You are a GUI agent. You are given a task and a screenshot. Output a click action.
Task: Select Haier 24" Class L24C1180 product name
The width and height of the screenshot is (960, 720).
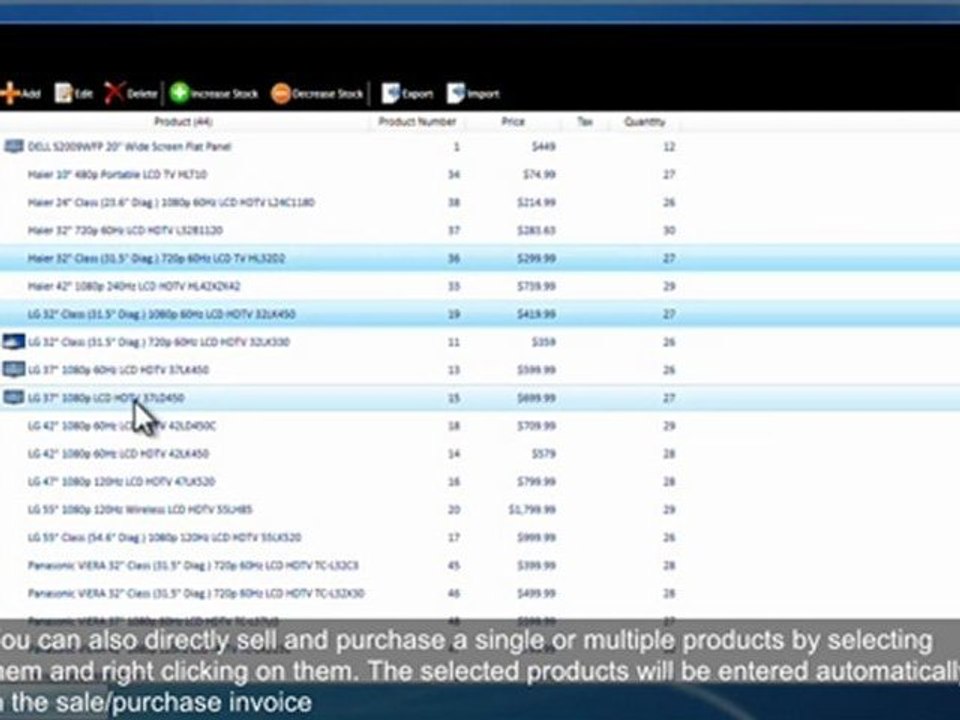(171, 203)
